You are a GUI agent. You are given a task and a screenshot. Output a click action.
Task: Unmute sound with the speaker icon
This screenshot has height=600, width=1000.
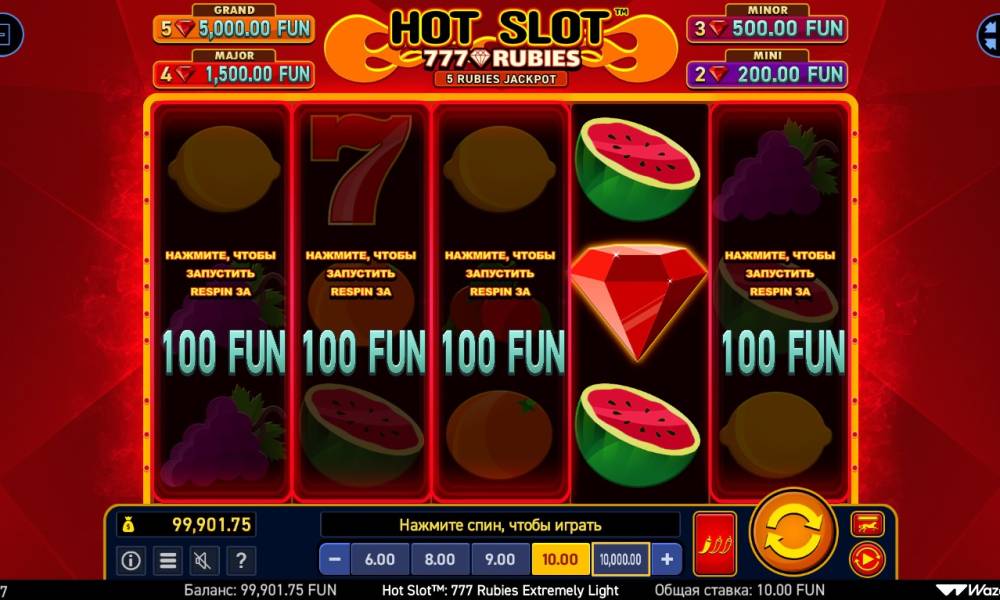click(x=204, y=560)
